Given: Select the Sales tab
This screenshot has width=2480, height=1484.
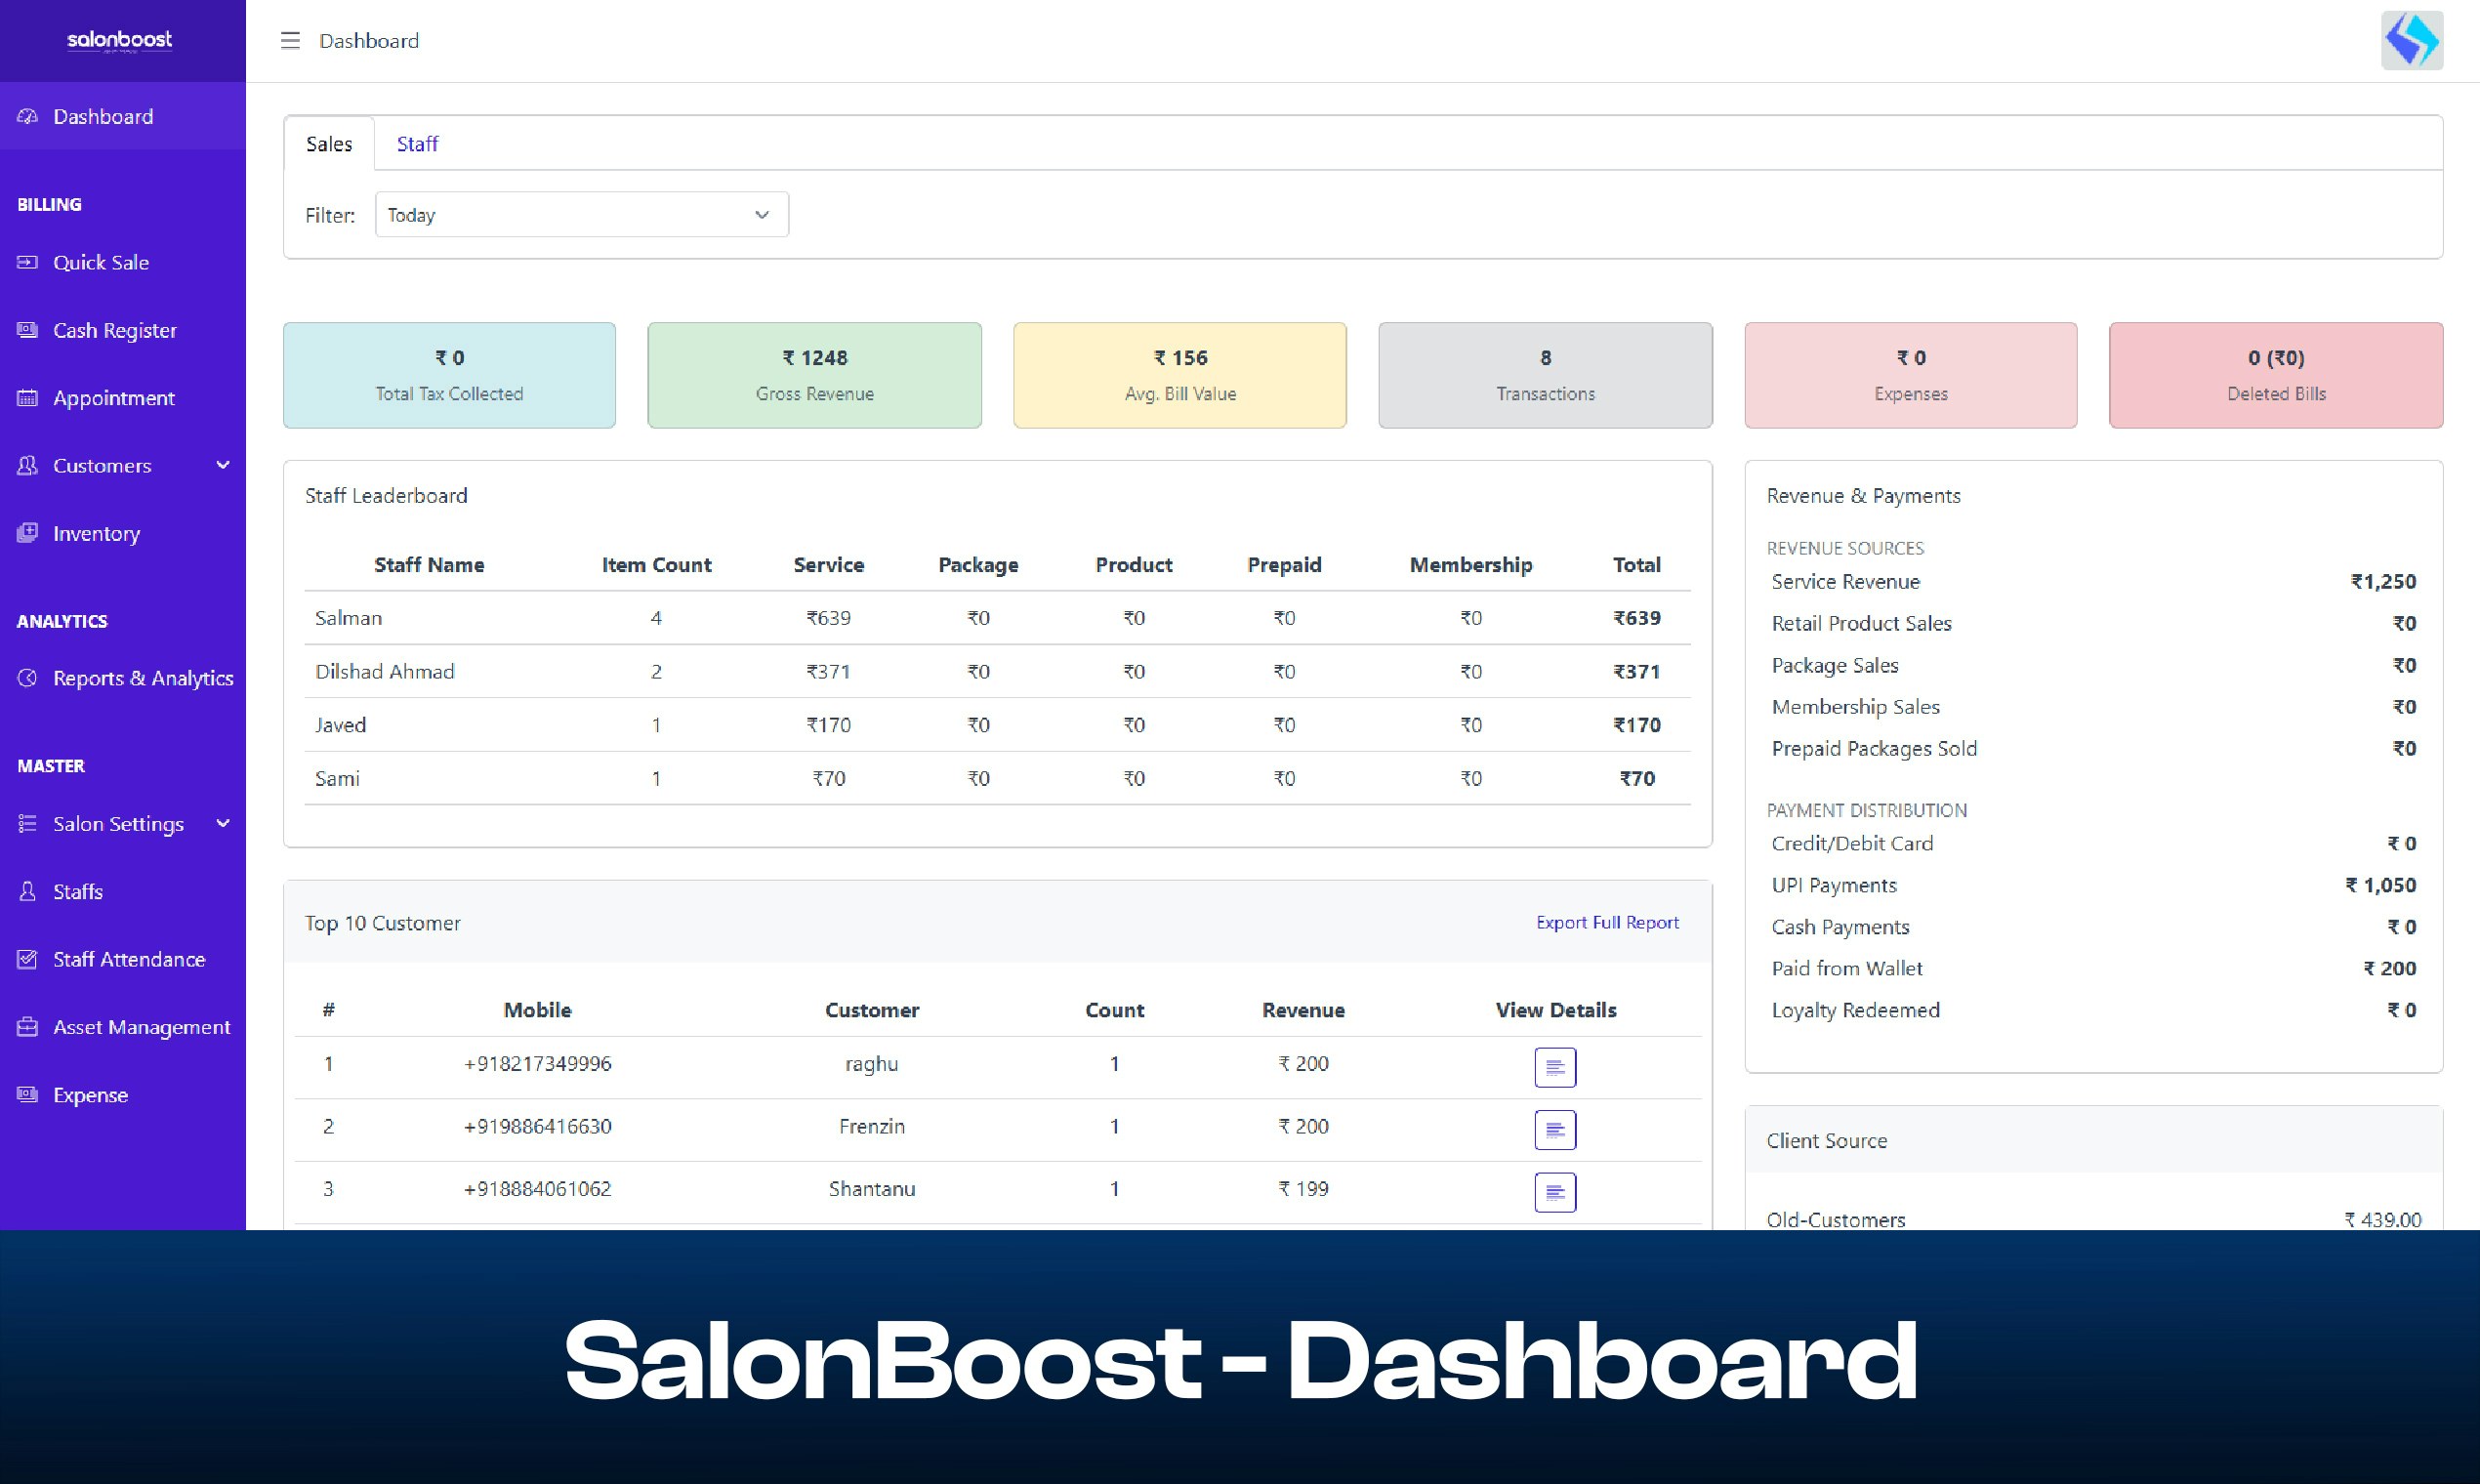Looking at the screenshot, I should [328, 143].
